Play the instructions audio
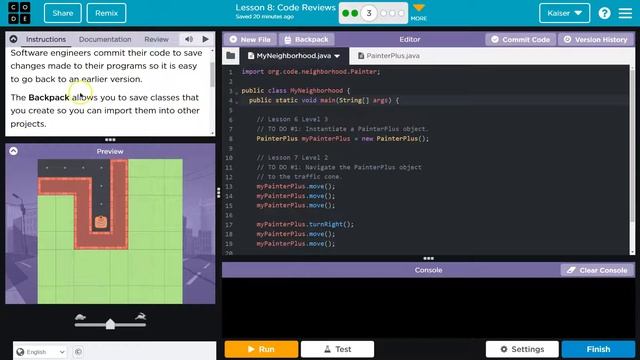The image size is (640, 360). [205, 39]
